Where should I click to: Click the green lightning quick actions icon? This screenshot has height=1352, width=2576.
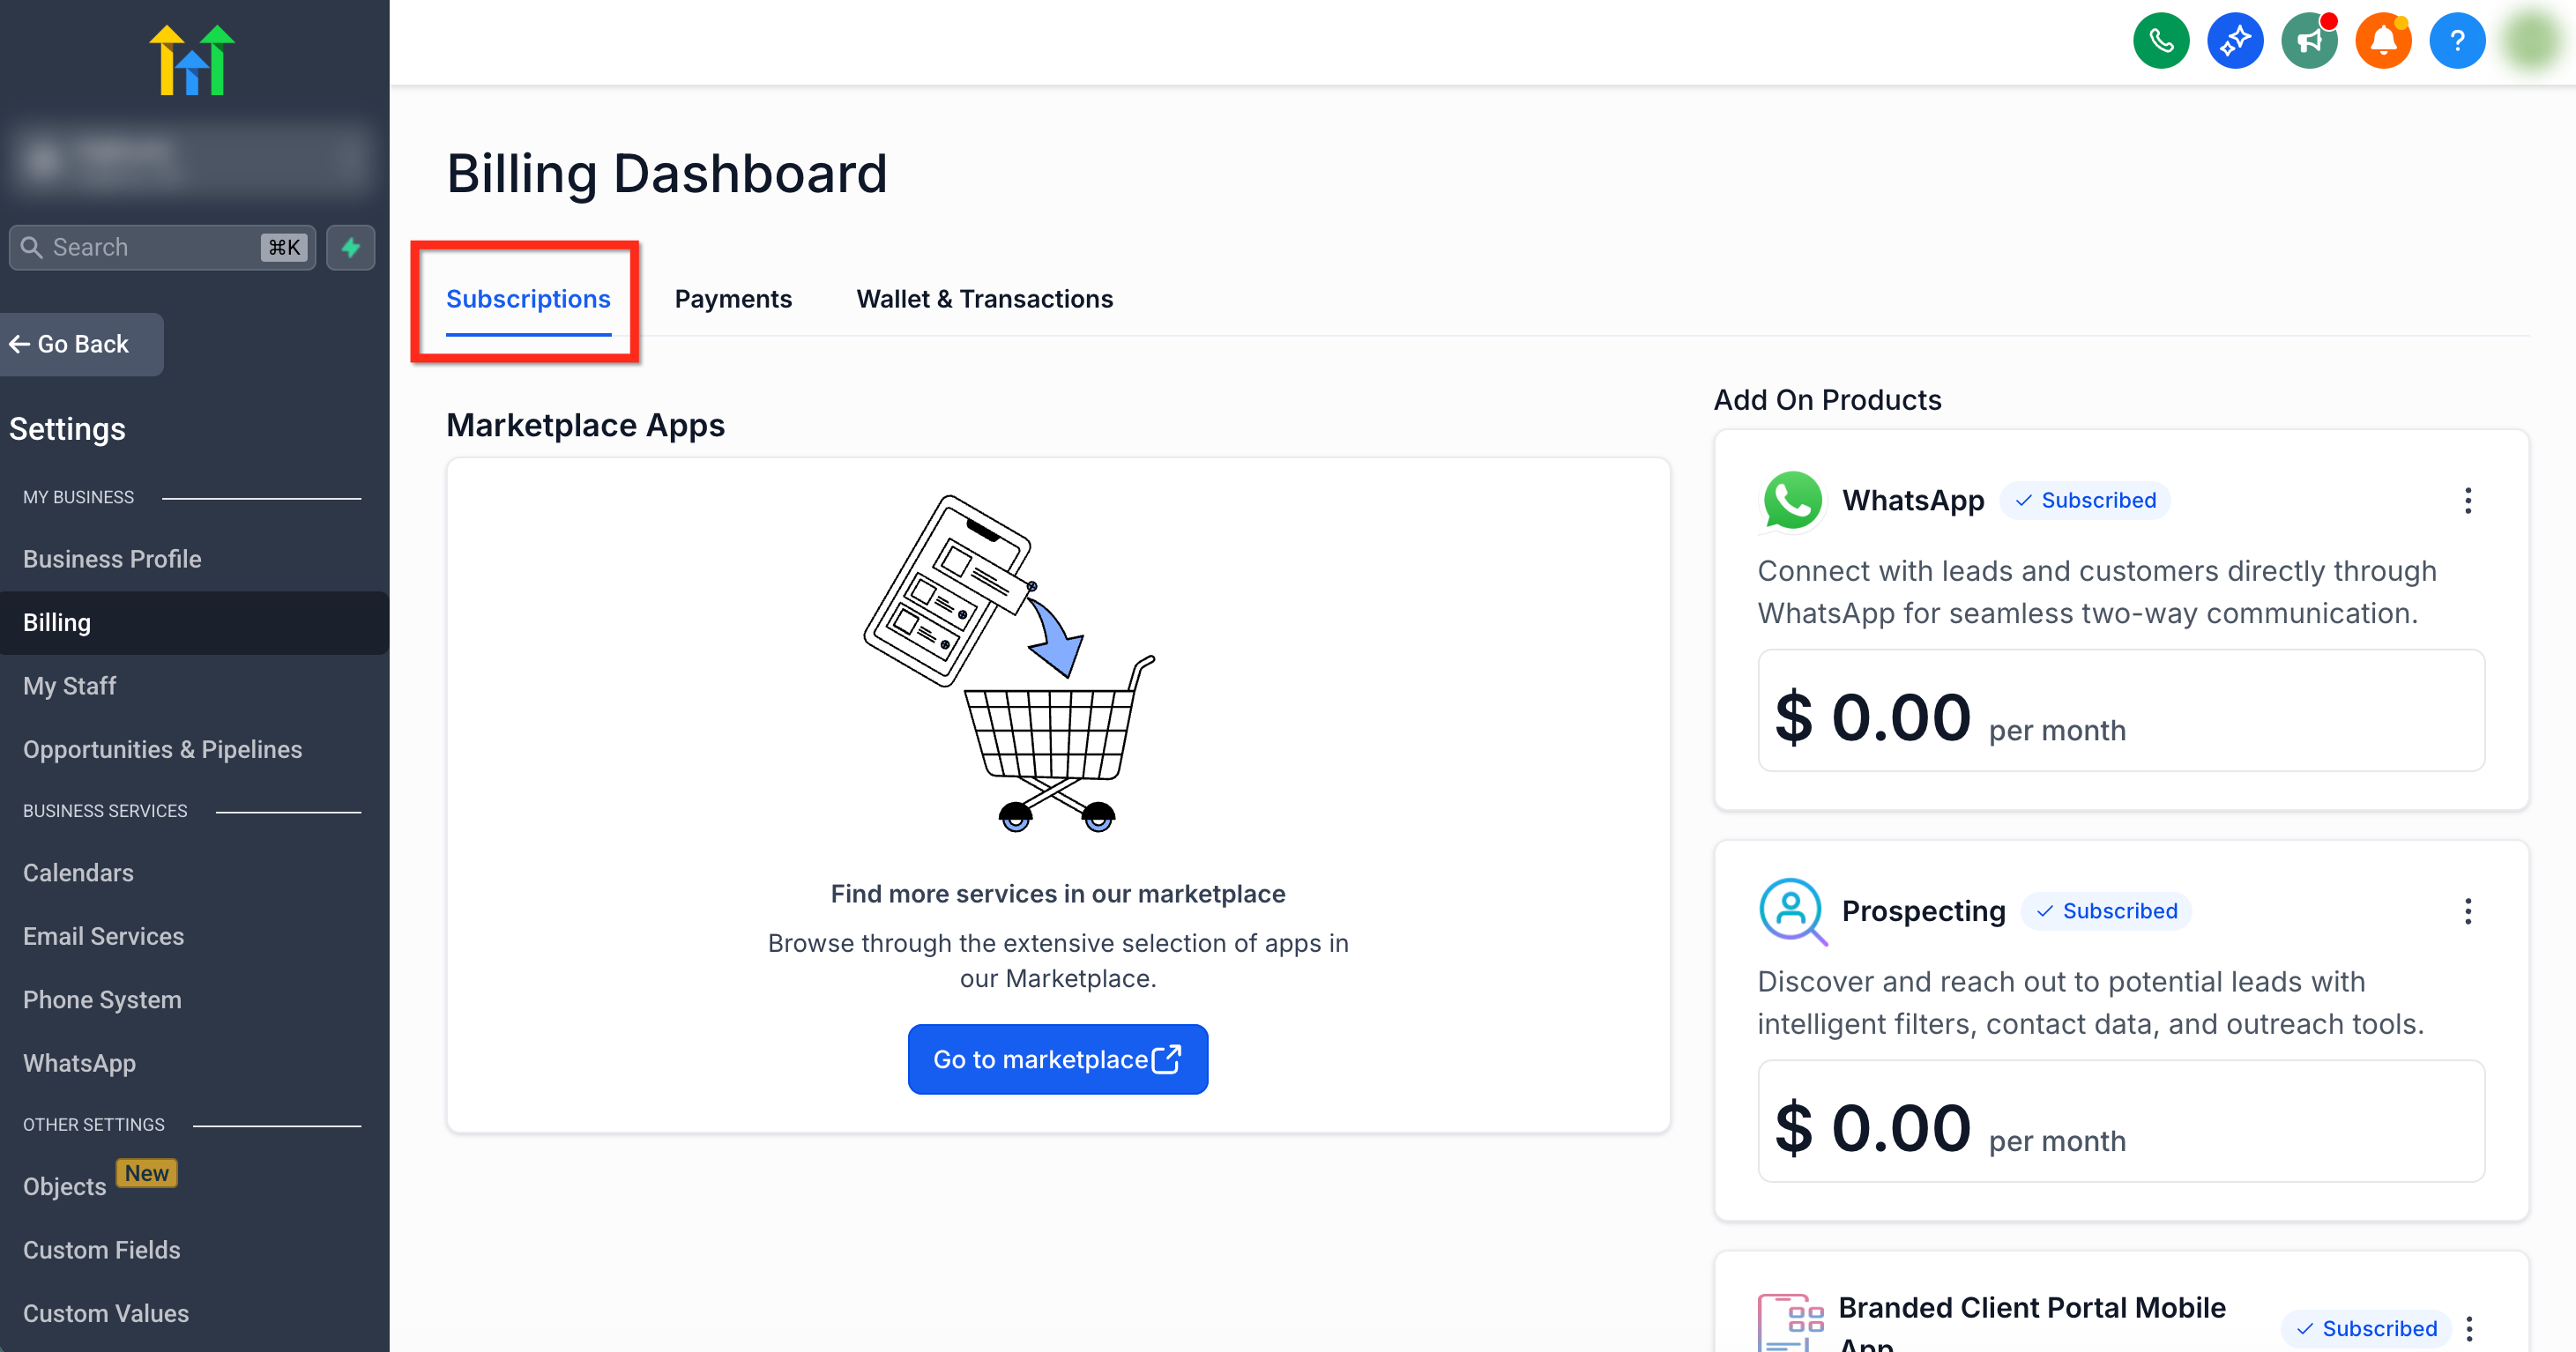click(350, 247)
